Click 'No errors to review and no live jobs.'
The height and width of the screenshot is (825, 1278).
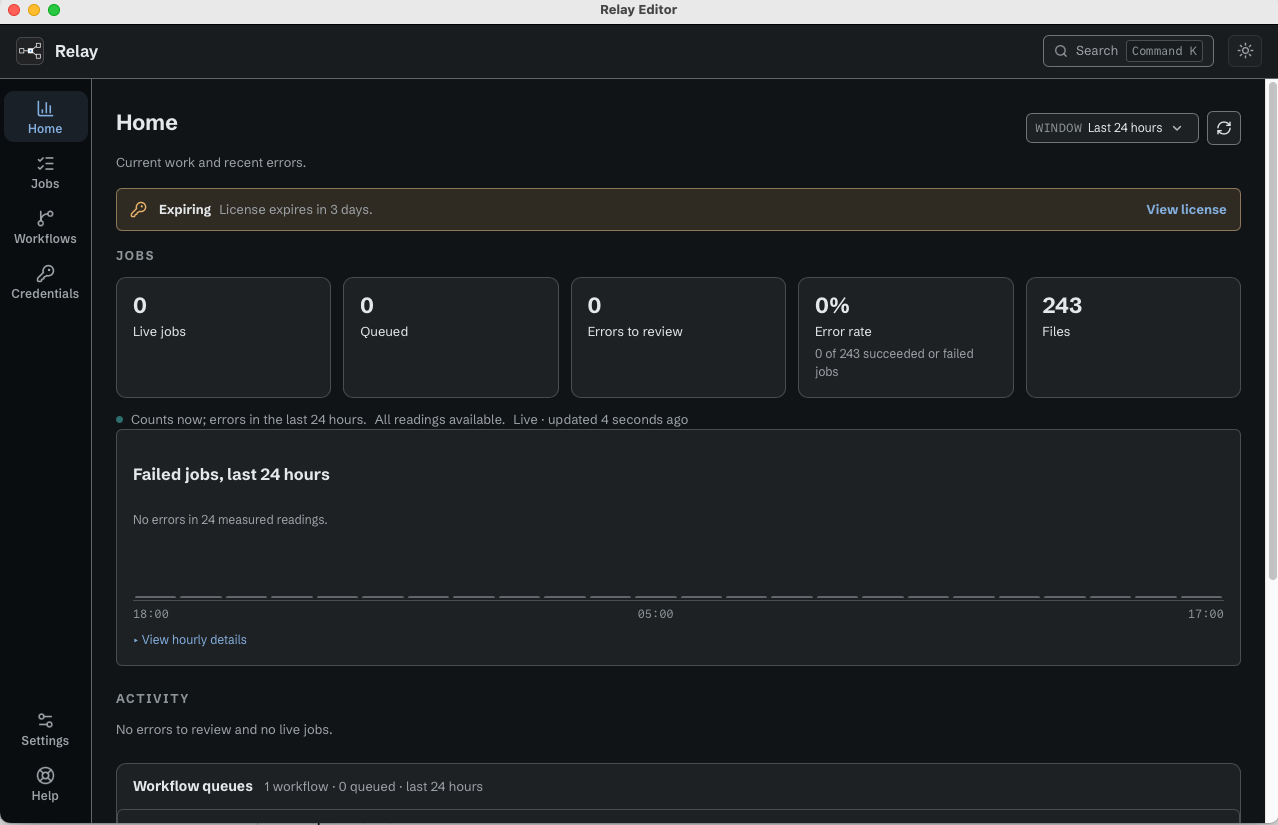coord(224,730)
